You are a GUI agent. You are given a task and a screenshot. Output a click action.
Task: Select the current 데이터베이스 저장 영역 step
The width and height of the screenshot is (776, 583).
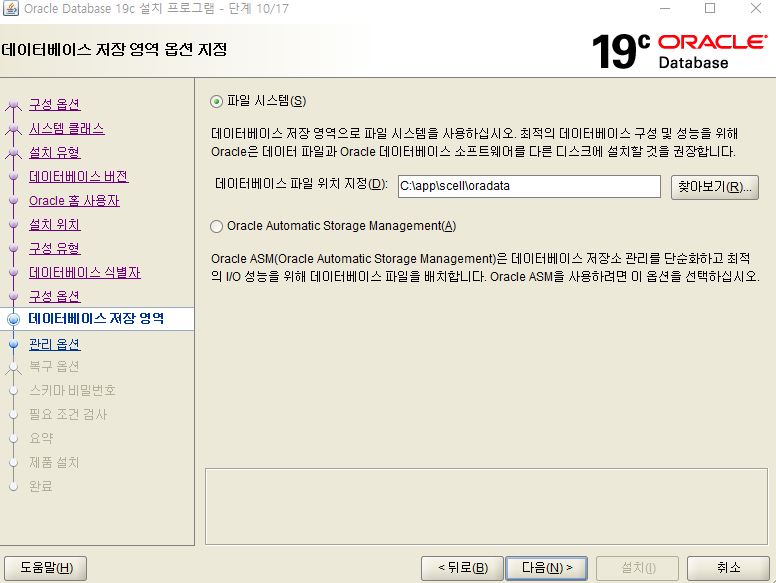click(97, 319)
